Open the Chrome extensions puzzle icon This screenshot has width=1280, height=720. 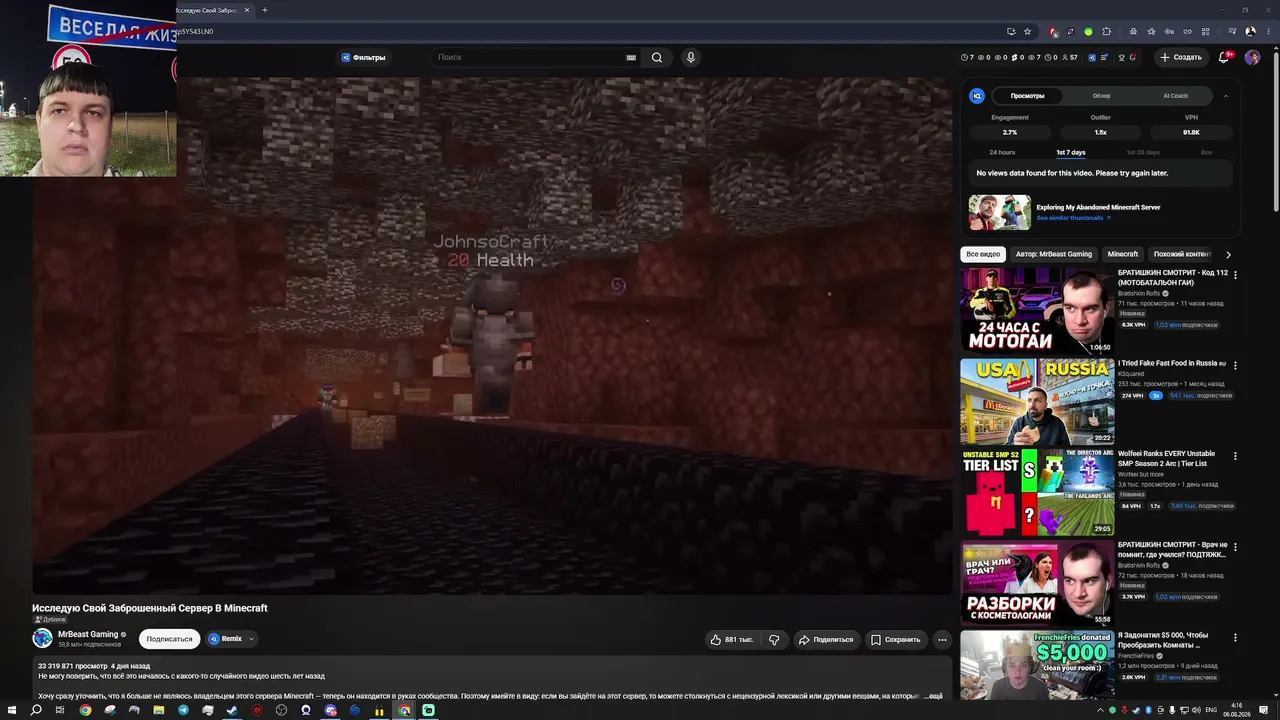click(x=1106, y=31)
